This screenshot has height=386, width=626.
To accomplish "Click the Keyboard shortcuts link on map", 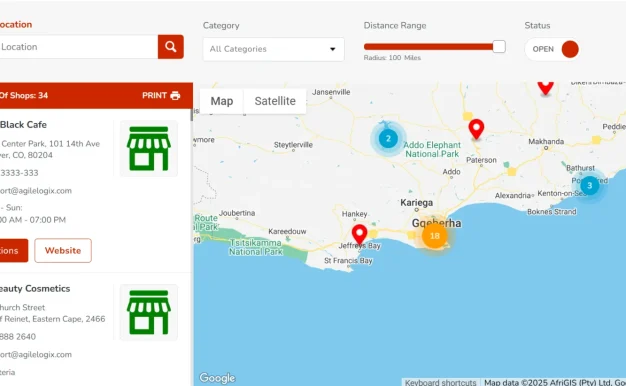I will coord(440,382).
